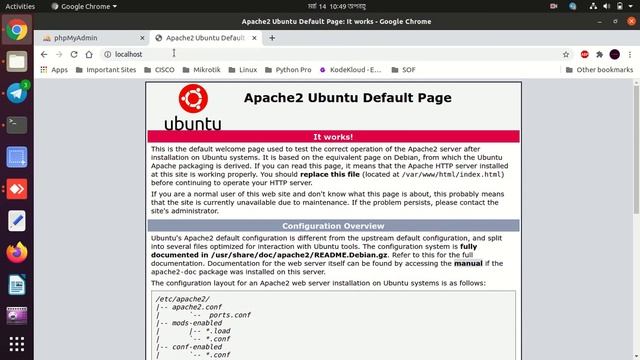This screenshot has height=360, width=640.
Task: Open the Mikrotik bookmarks folder
Action: (x=201, y=70)
